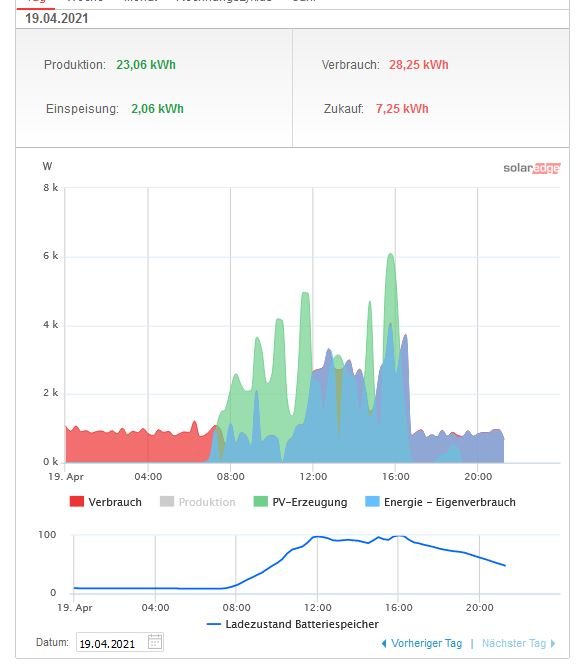The width and height of the screenshot is (588, 670).
Task: Open the calendar date picker icon
Action: click(155, 642)
